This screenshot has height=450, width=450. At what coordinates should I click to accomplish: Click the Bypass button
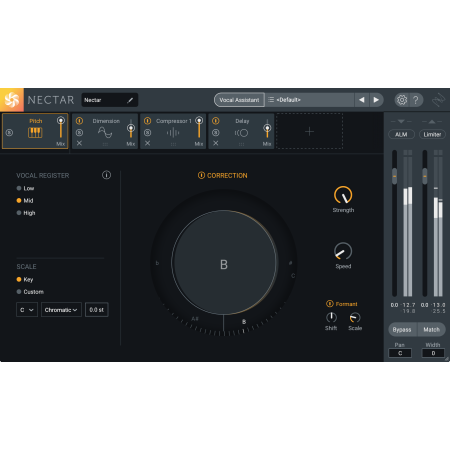click(402, 329)
